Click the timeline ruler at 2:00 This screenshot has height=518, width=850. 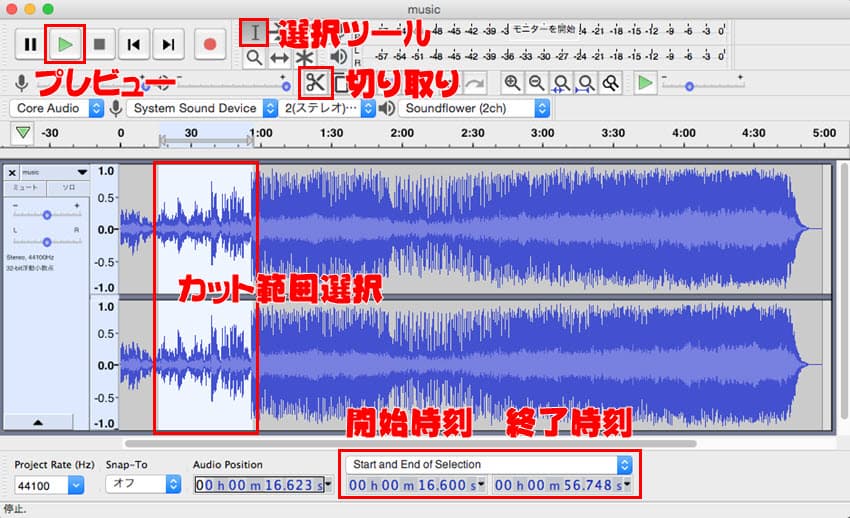click(402, 133)
